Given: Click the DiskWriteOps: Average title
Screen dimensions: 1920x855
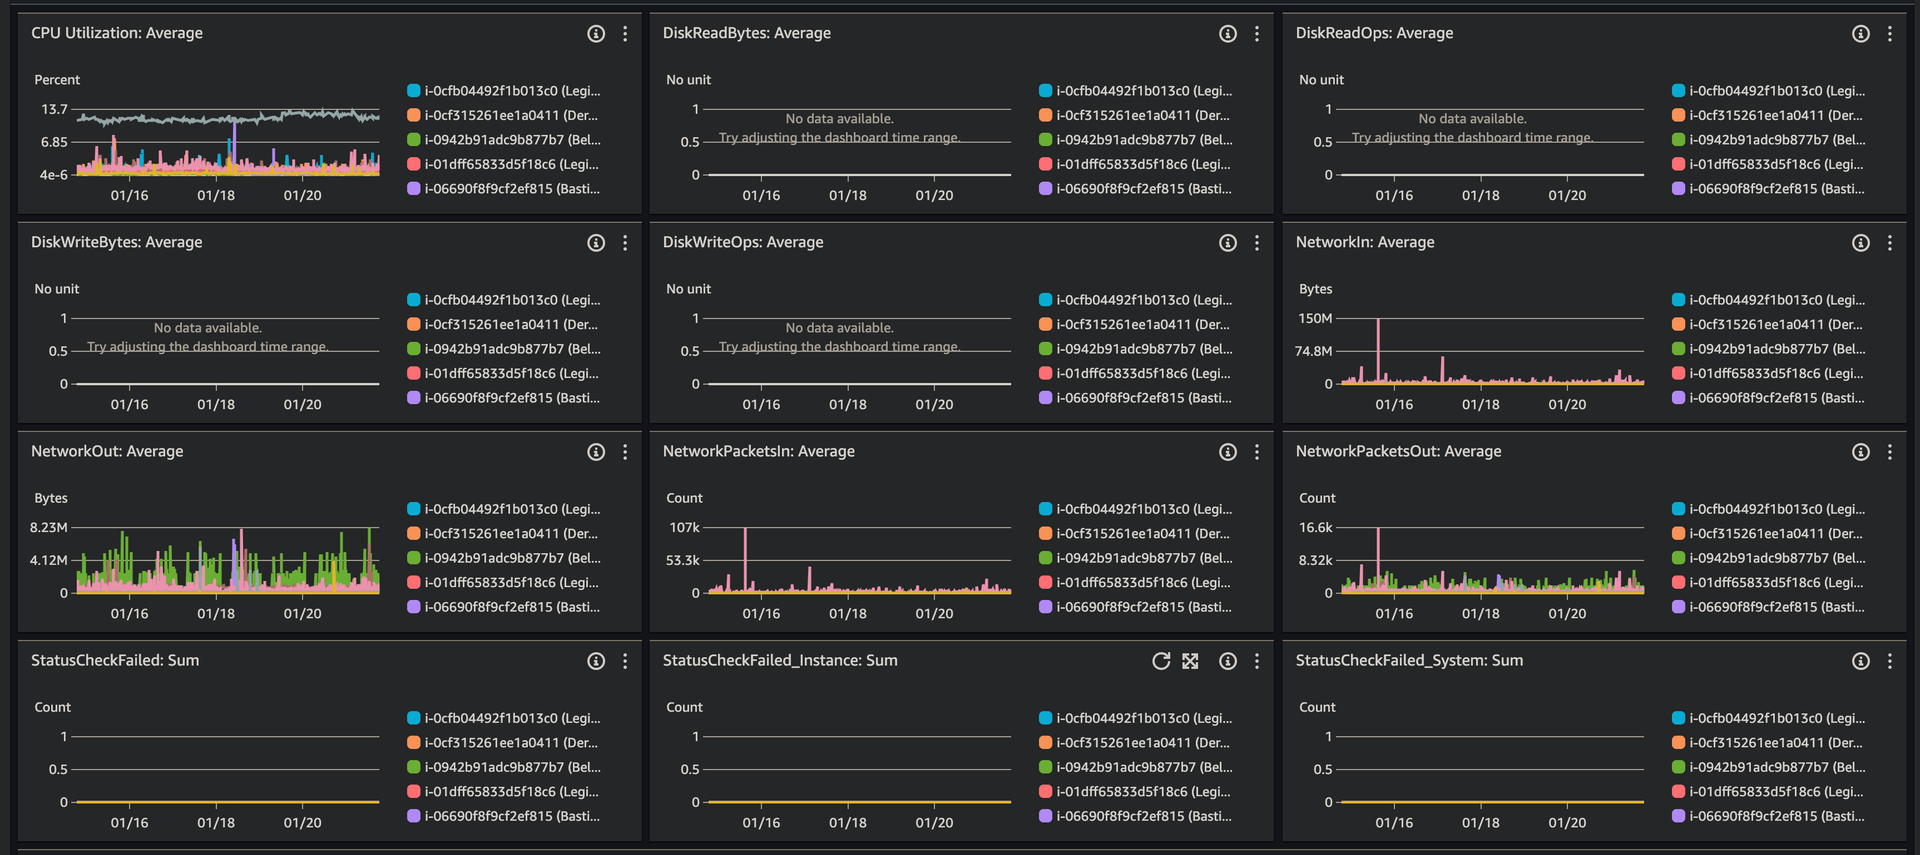Looking at the screenshot, I should tap(743, 242).
